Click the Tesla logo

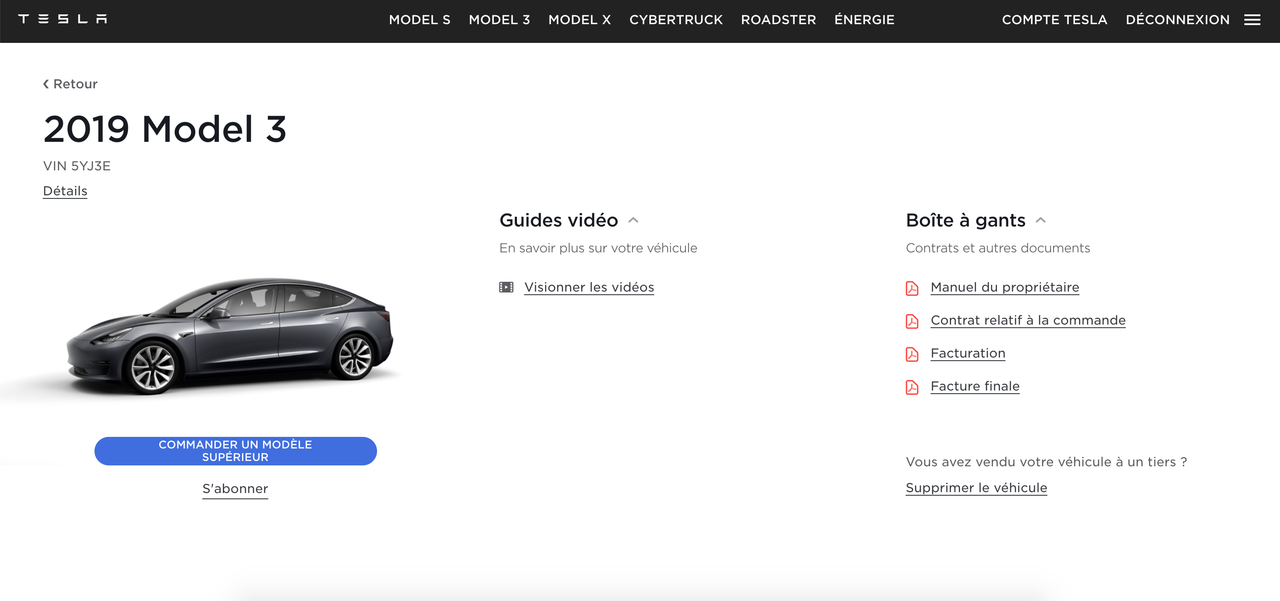pos(63,19)
